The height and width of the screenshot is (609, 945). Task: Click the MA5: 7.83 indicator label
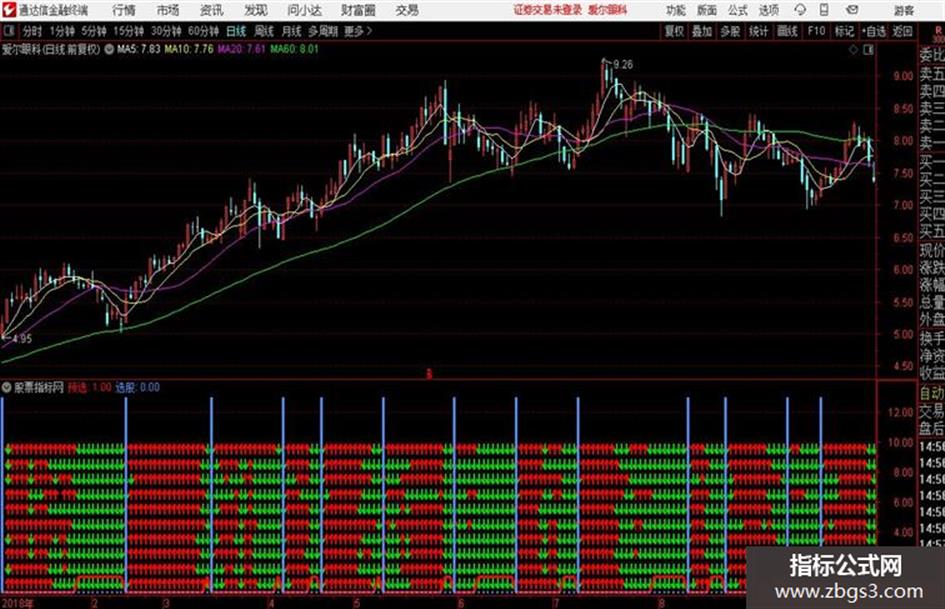[x=139, y=49]
